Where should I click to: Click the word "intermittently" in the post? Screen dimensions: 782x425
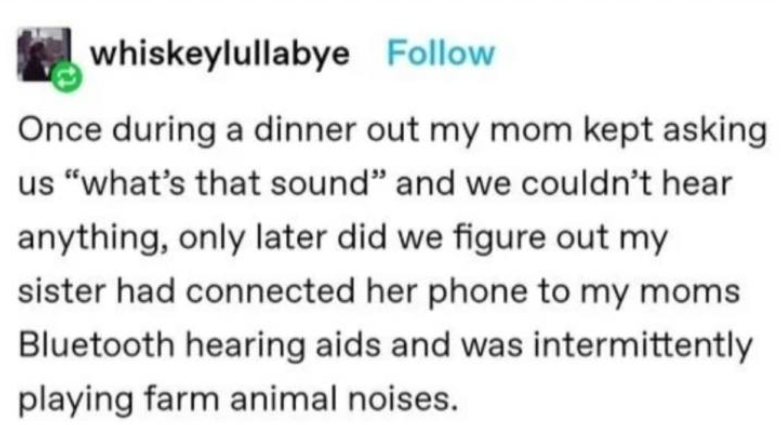[x=640, y=349]
